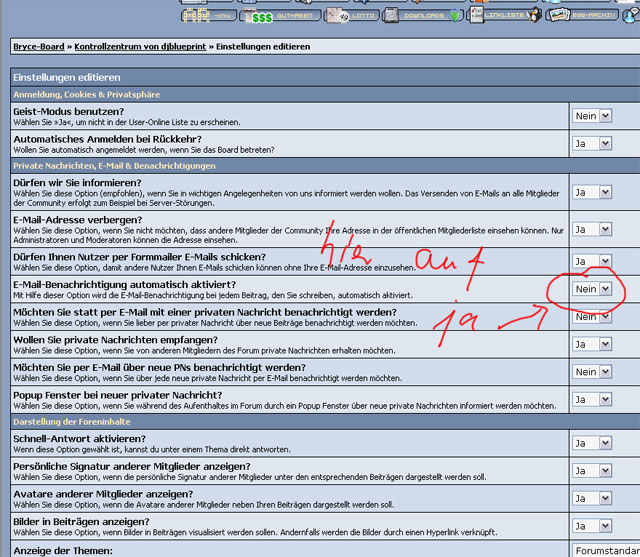Open the Formmailer E-Mails schicken dropdown

point(592,261)
